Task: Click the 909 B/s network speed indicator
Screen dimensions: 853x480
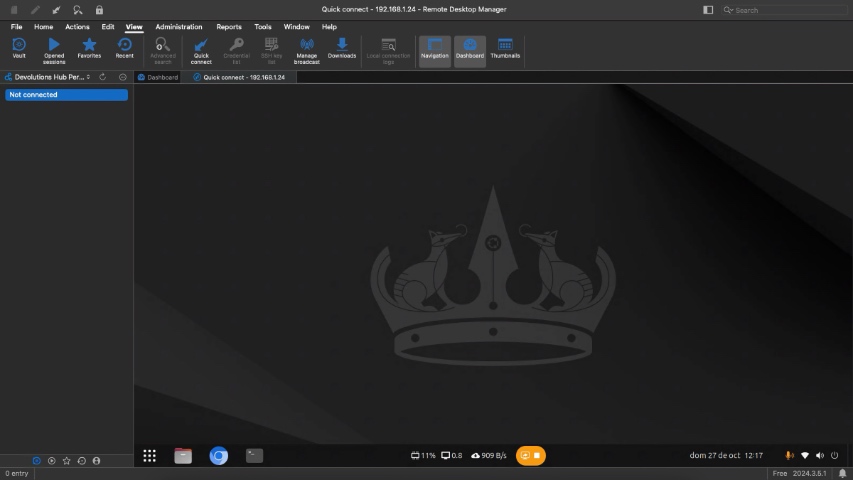Action: (x=489, y=456)
